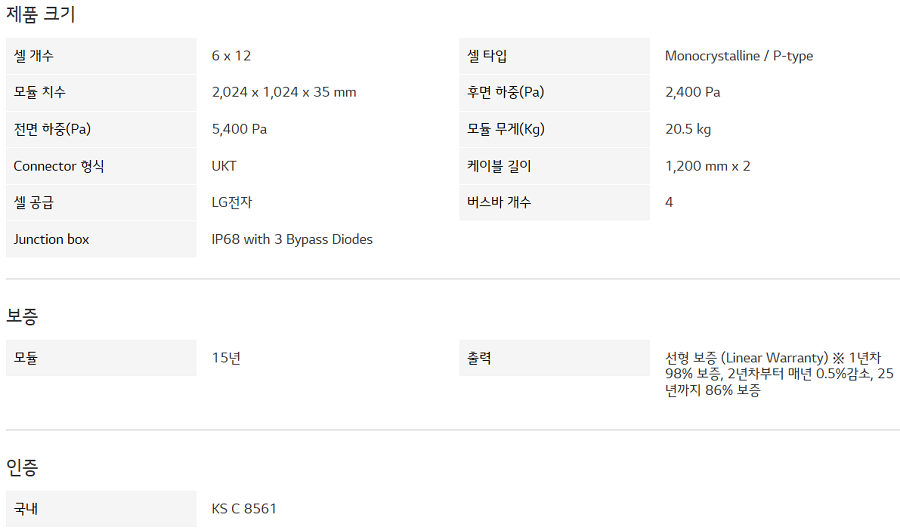Click the 1,200 mm x 2 cable length
This screenshot has width=900, height=530.
coord(707,166)
